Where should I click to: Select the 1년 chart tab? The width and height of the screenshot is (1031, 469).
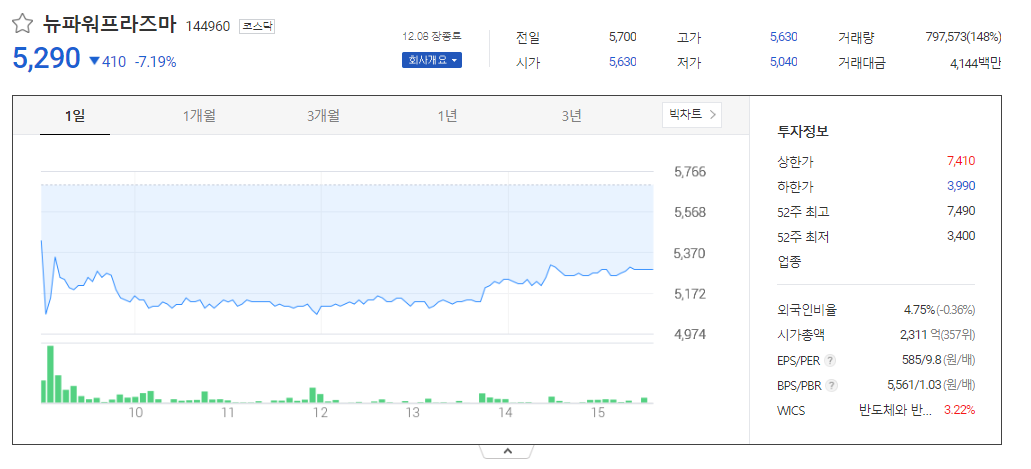[447, 116]
